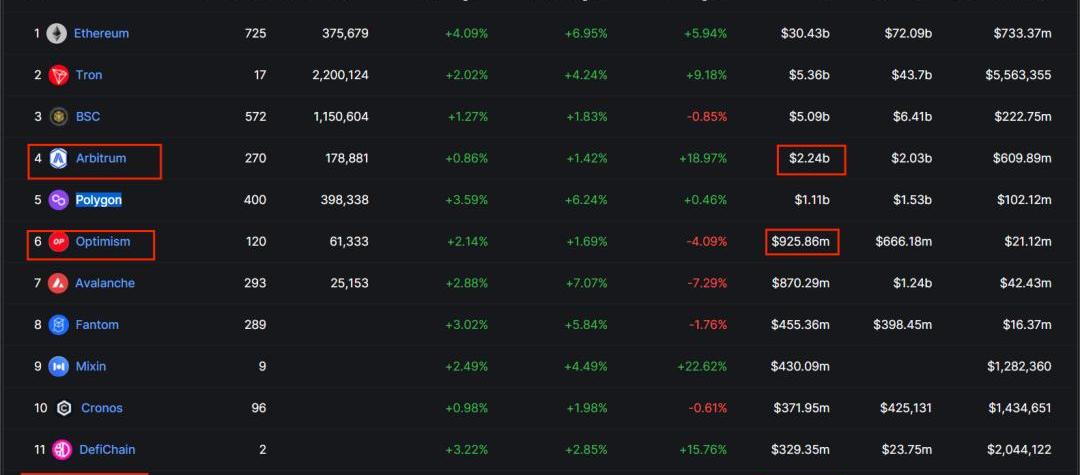
Task: Select the Arbitrum chain name link
Action: [x=101, y=158]
